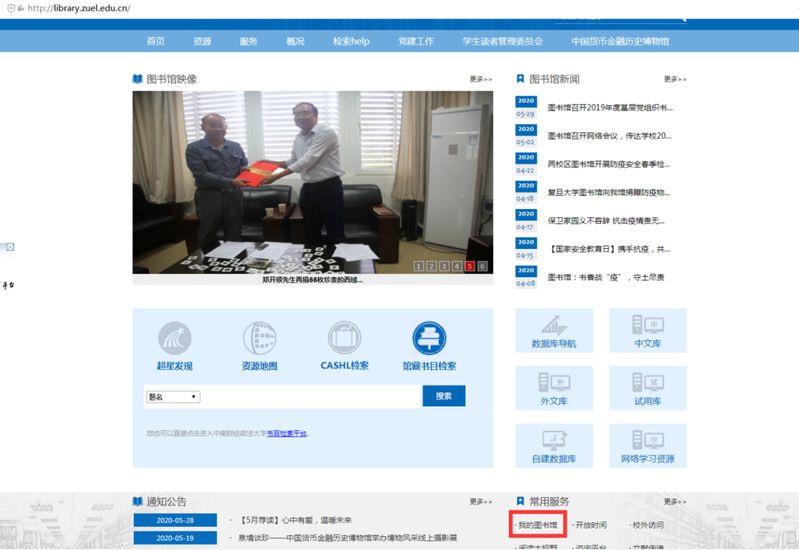Open notice 【5月荐读】心中有爱，温暖未来
The height and width of the screenshot is (550, 799).
click(296, 520)
